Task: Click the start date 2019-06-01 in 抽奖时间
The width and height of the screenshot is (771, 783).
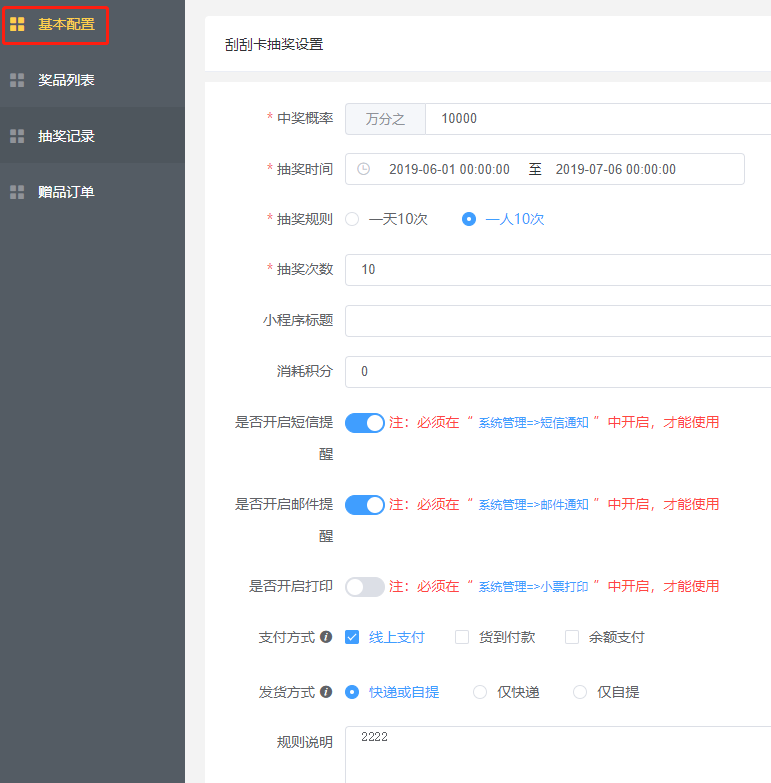Action: 449,169
